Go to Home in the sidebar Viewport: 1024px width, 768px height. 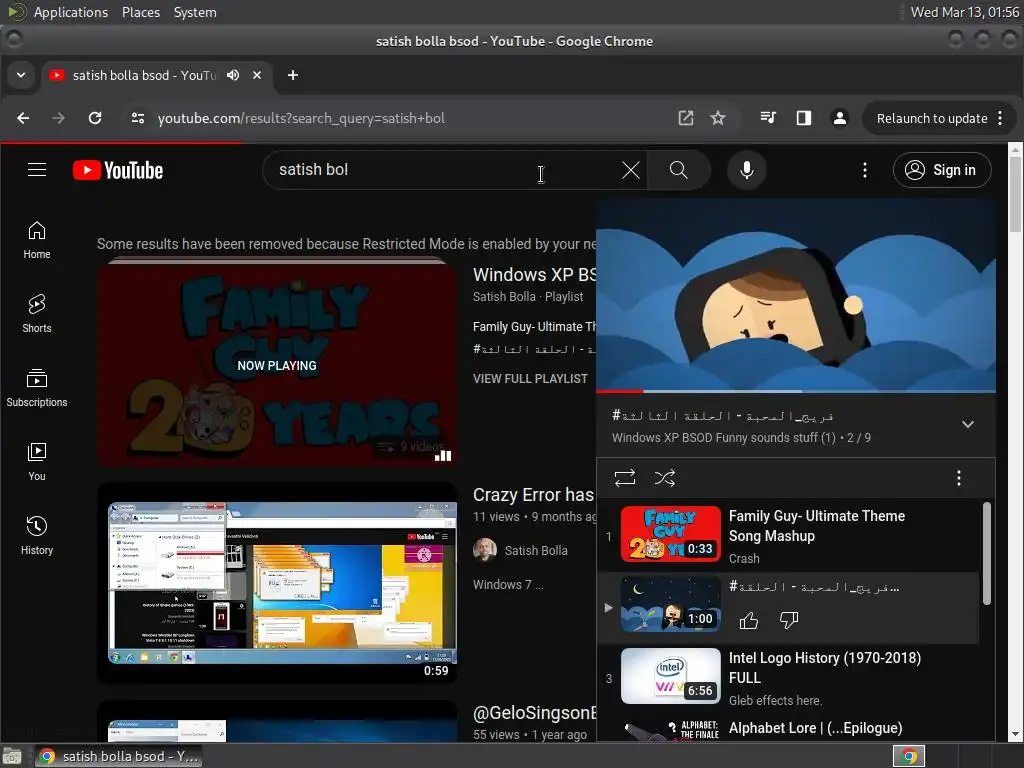pos(37,240)
